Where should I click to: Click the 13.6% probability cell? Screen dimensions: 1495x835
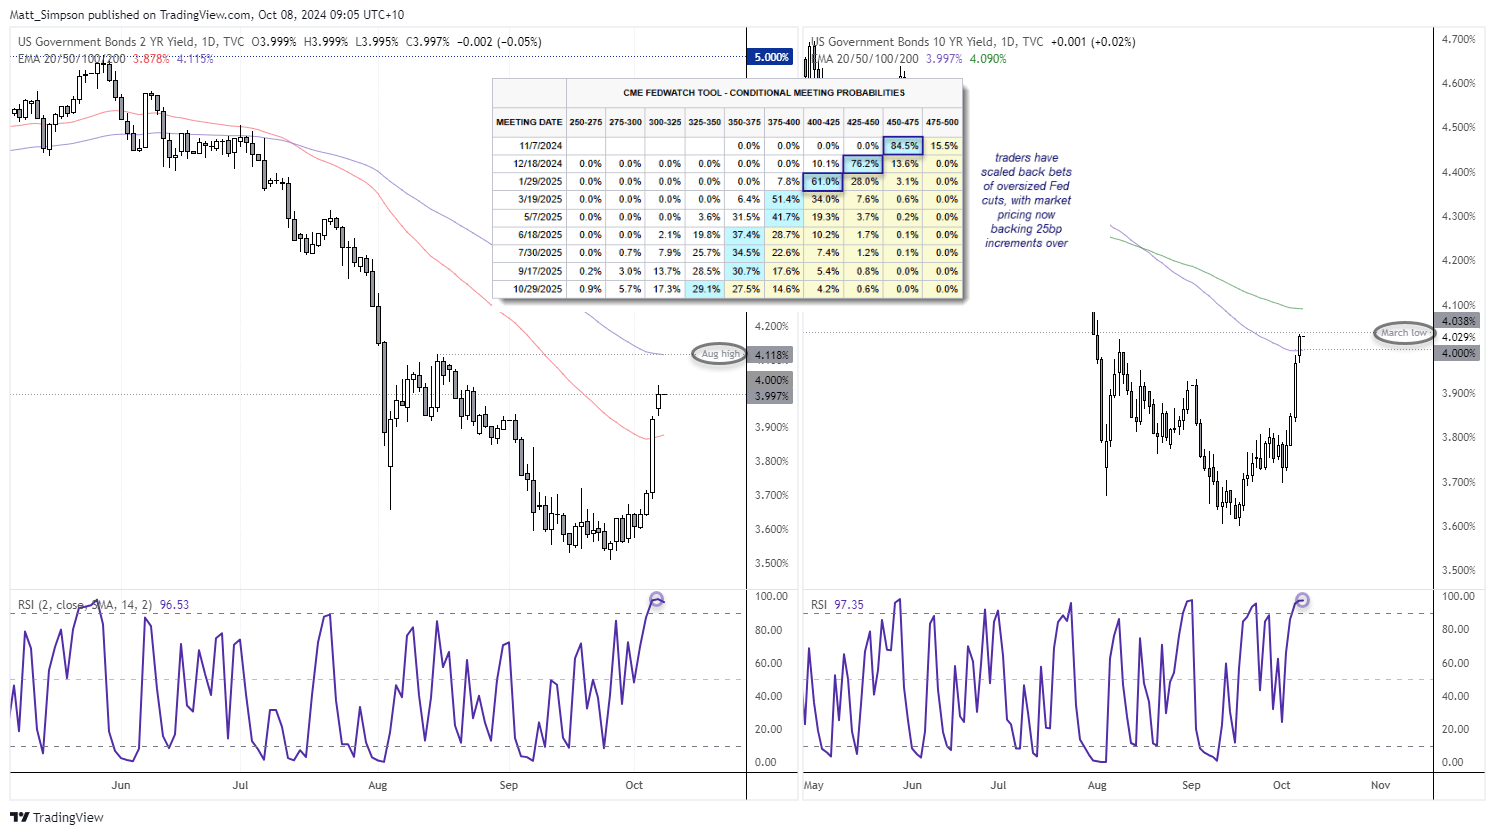tap(903, 164)
